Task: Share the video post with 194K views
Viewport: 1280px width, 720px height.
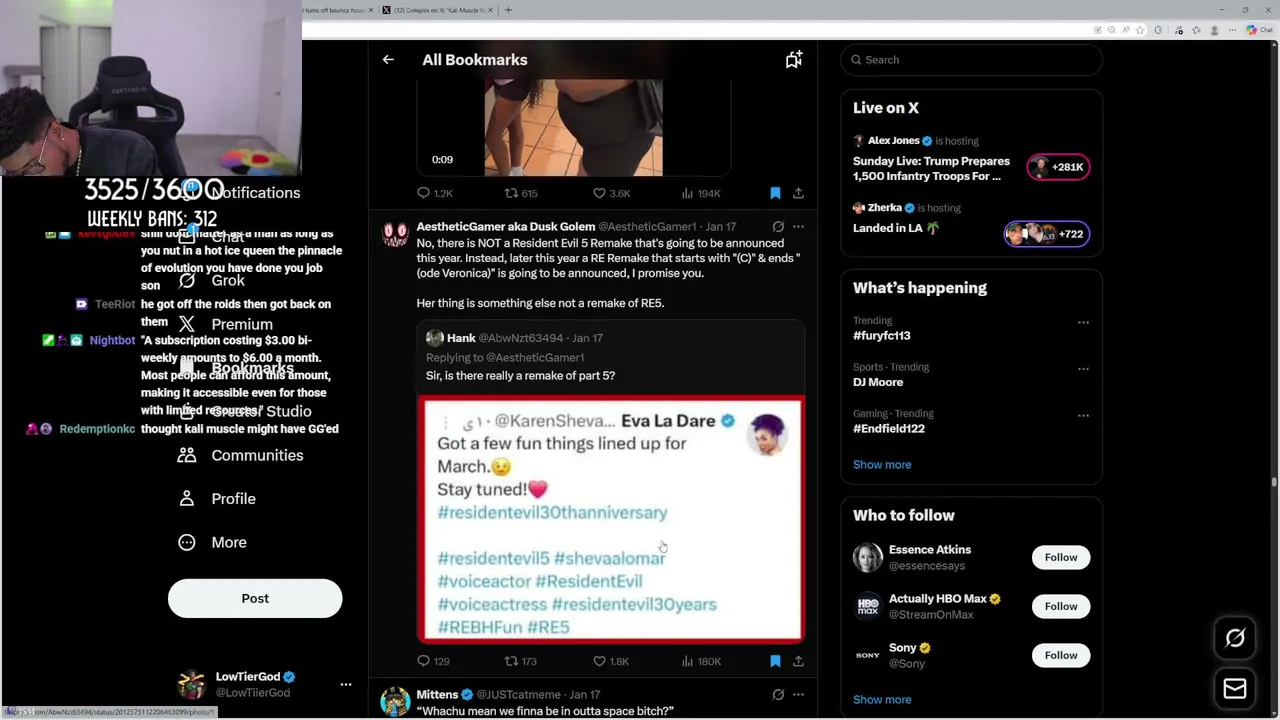Action: [x=798, y=193]
